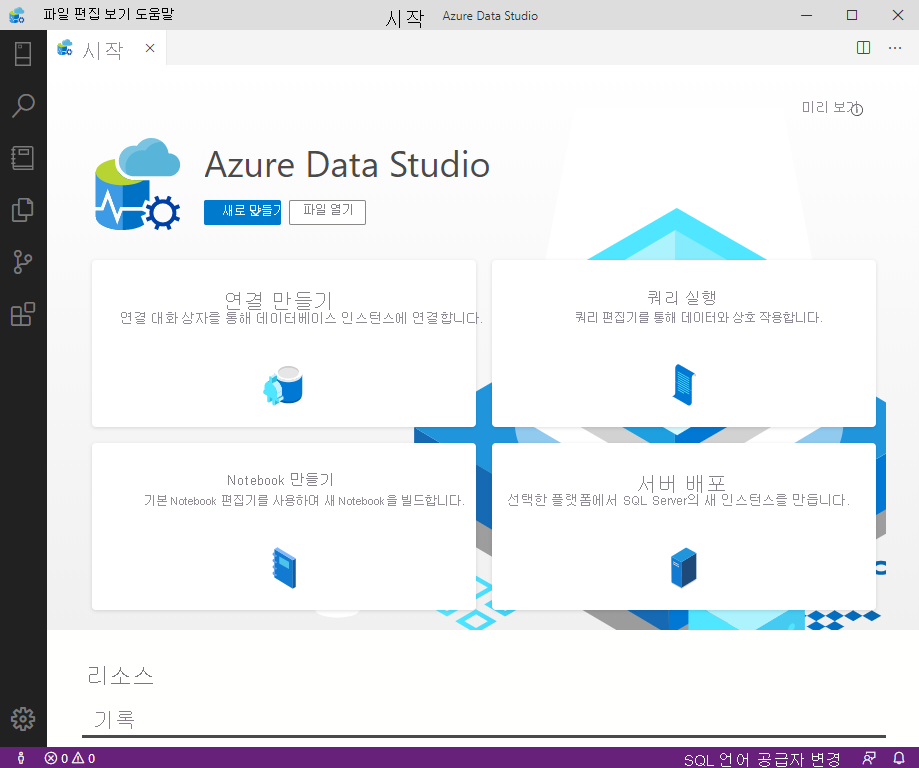
Task: Click the query document icon
Action: tap(683, 385)
